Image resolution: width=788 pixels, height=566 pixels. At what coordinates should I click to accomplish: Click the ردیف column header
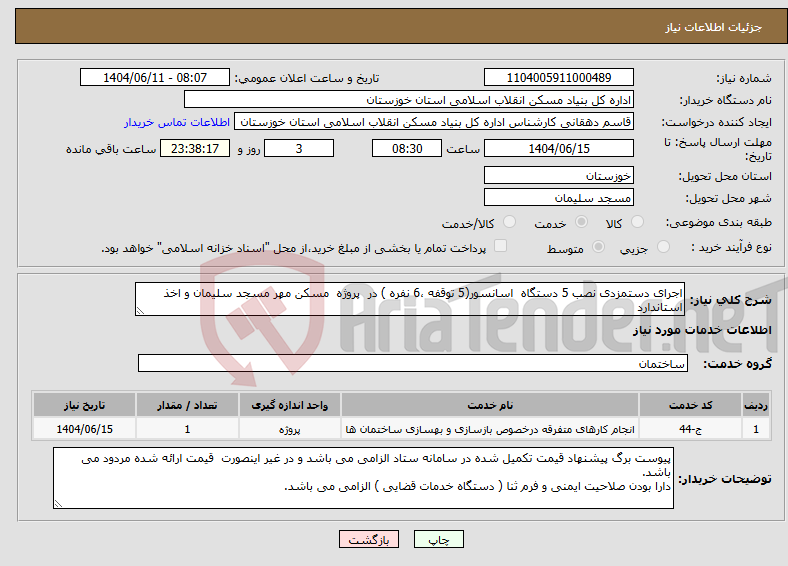(756, 405)
